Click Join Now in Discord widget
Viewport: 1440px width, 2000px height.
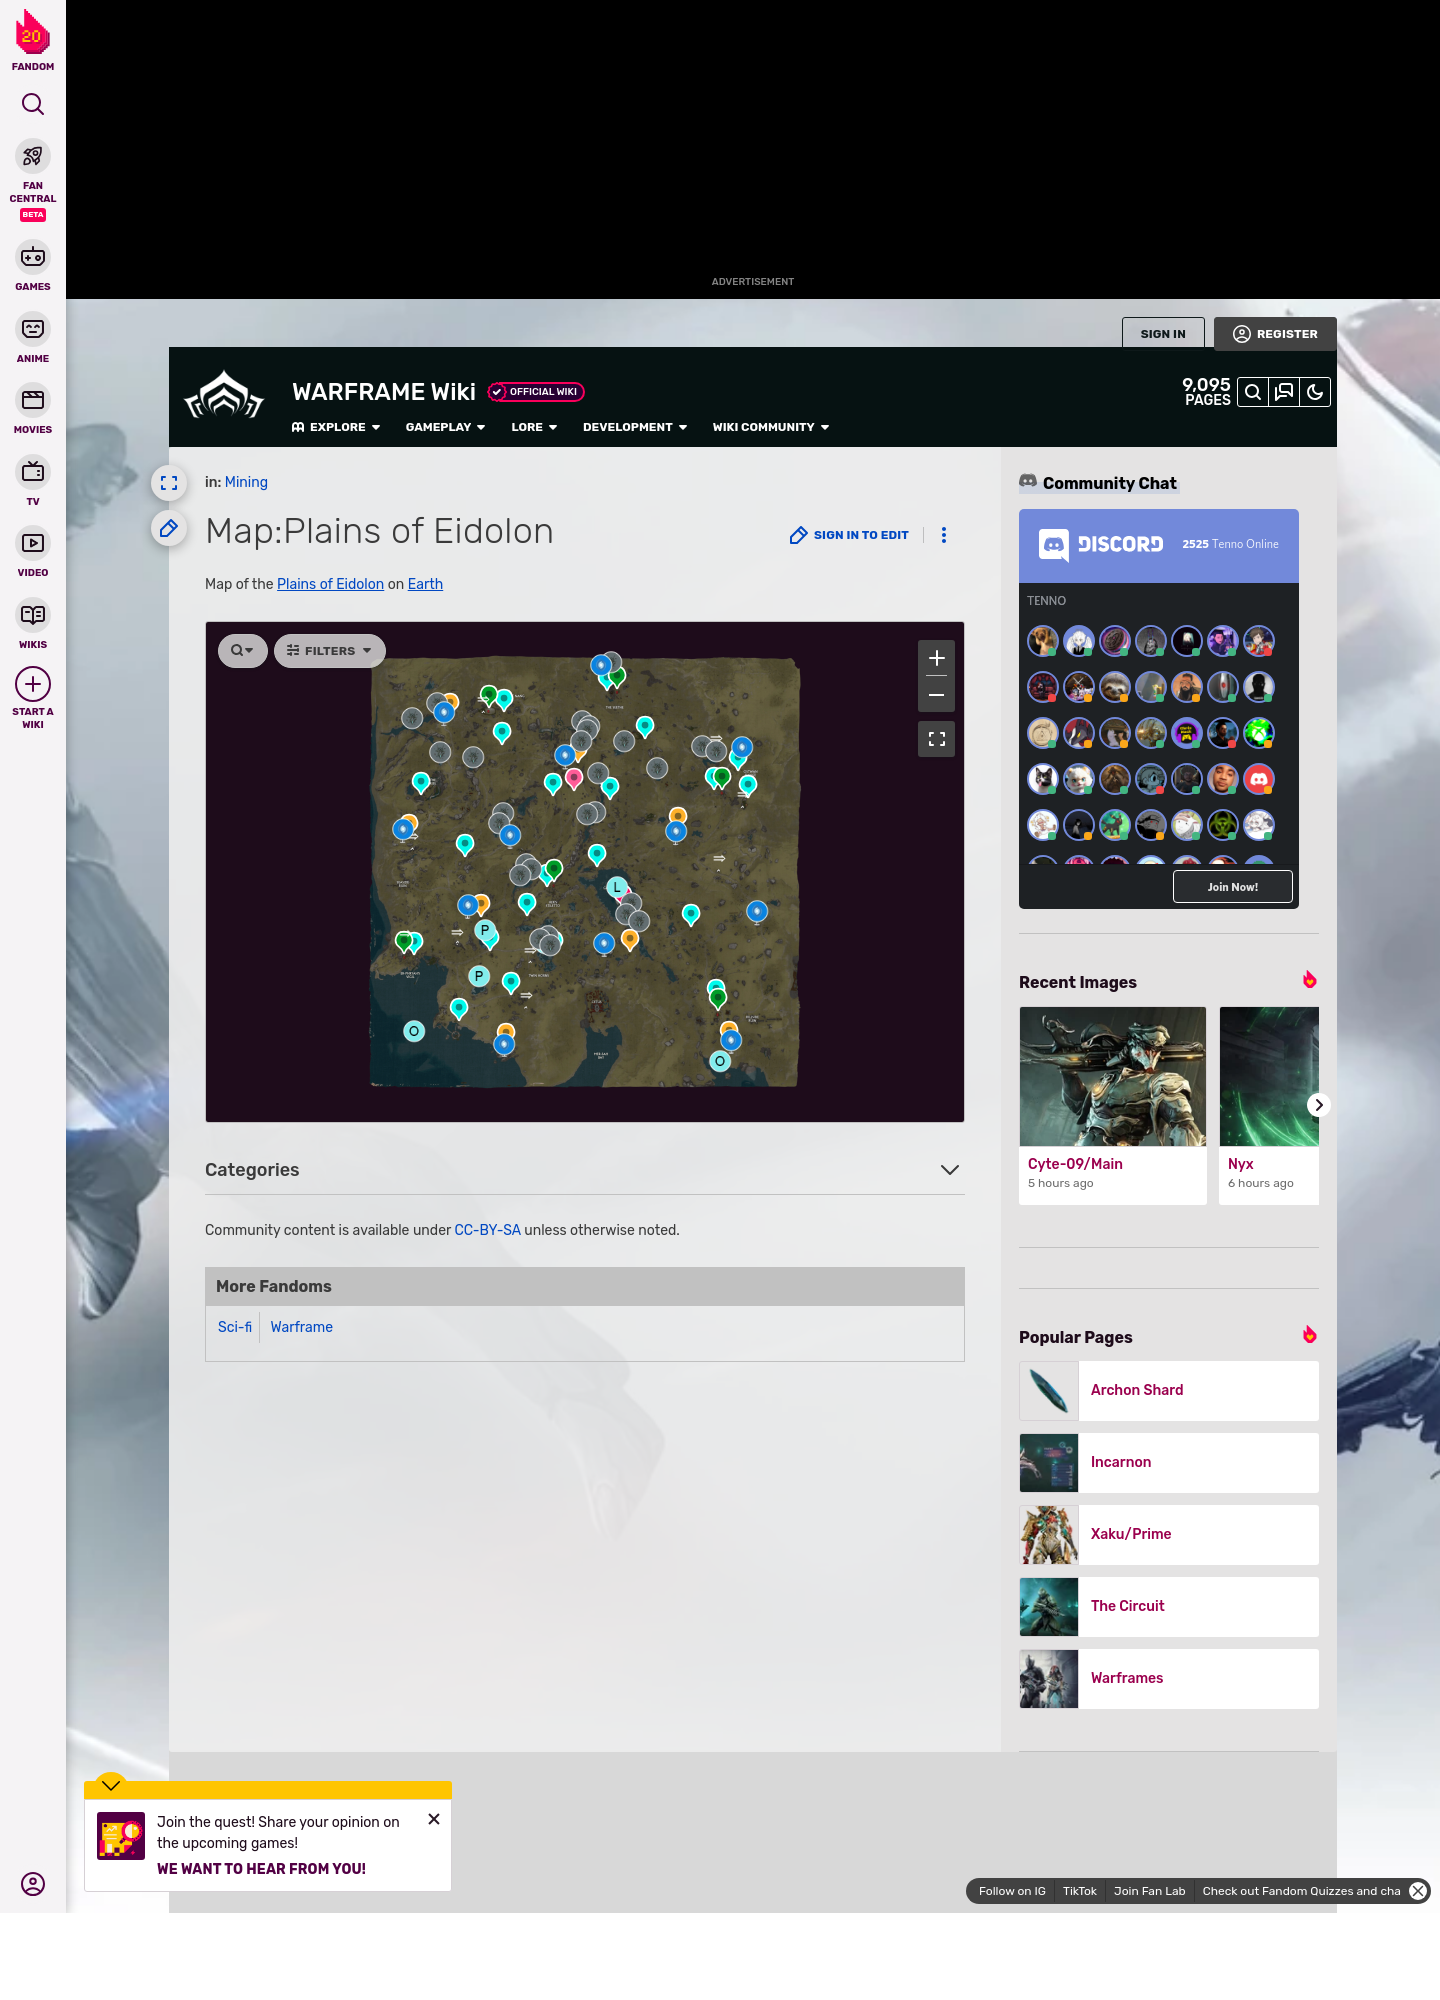coord(1233,887)
